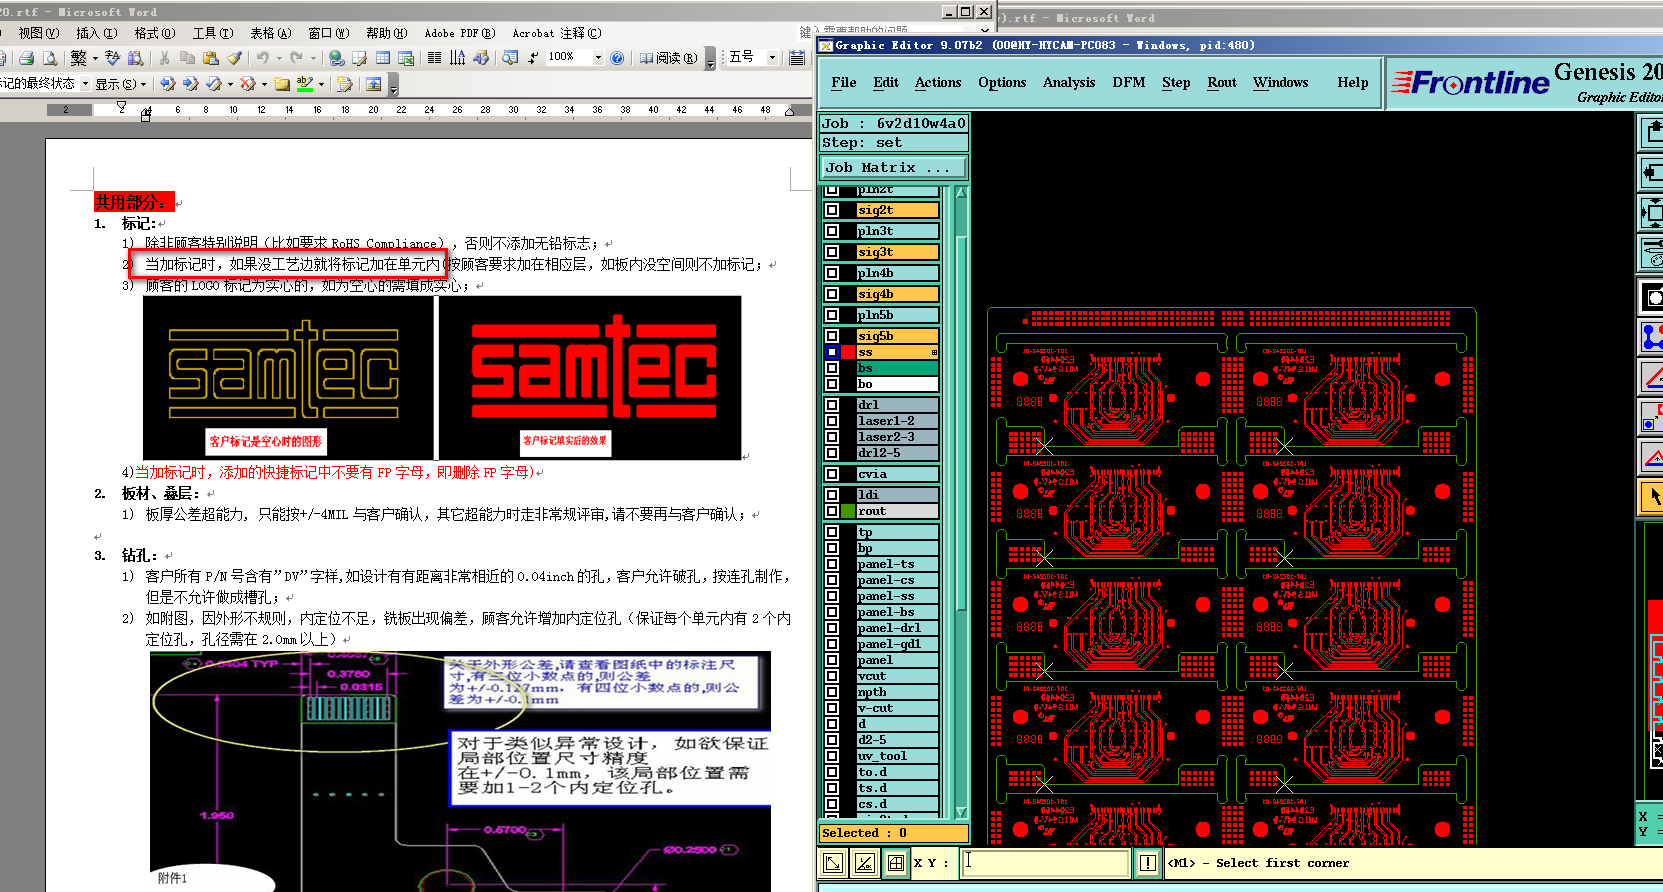Expand the highlight color dropdown arrow
Image resolution: width=1663 pixels, height=892 pixels.
point(322,84)
